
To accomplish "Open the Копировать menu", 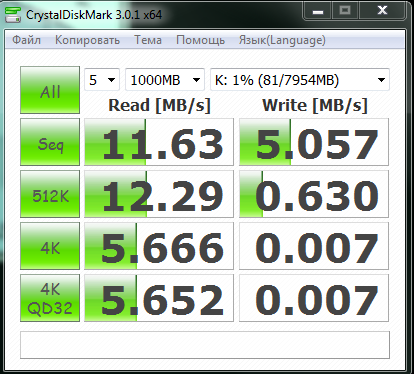I will pos(87,40).
